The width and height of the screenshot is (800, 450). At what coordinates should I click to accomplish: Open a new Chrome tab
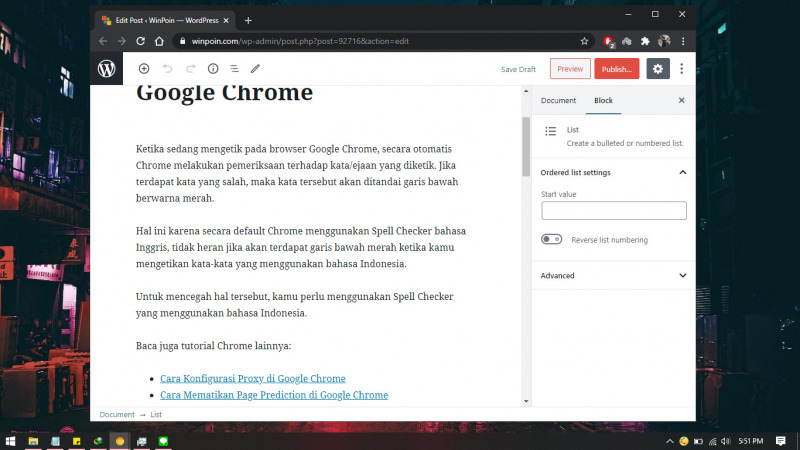click(248, 20)
